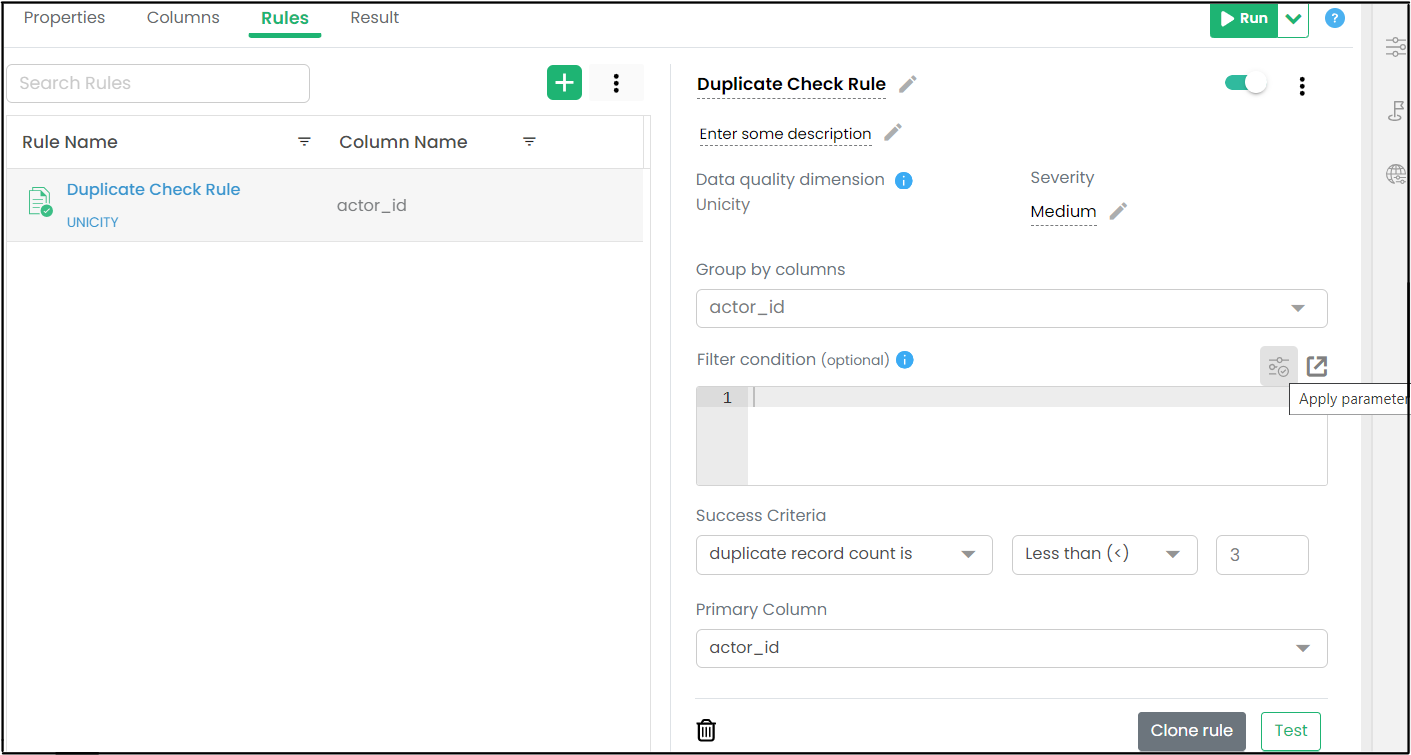Click the Medium severity value
This screenshot has width=1411, height=755.
[1063, 212]
